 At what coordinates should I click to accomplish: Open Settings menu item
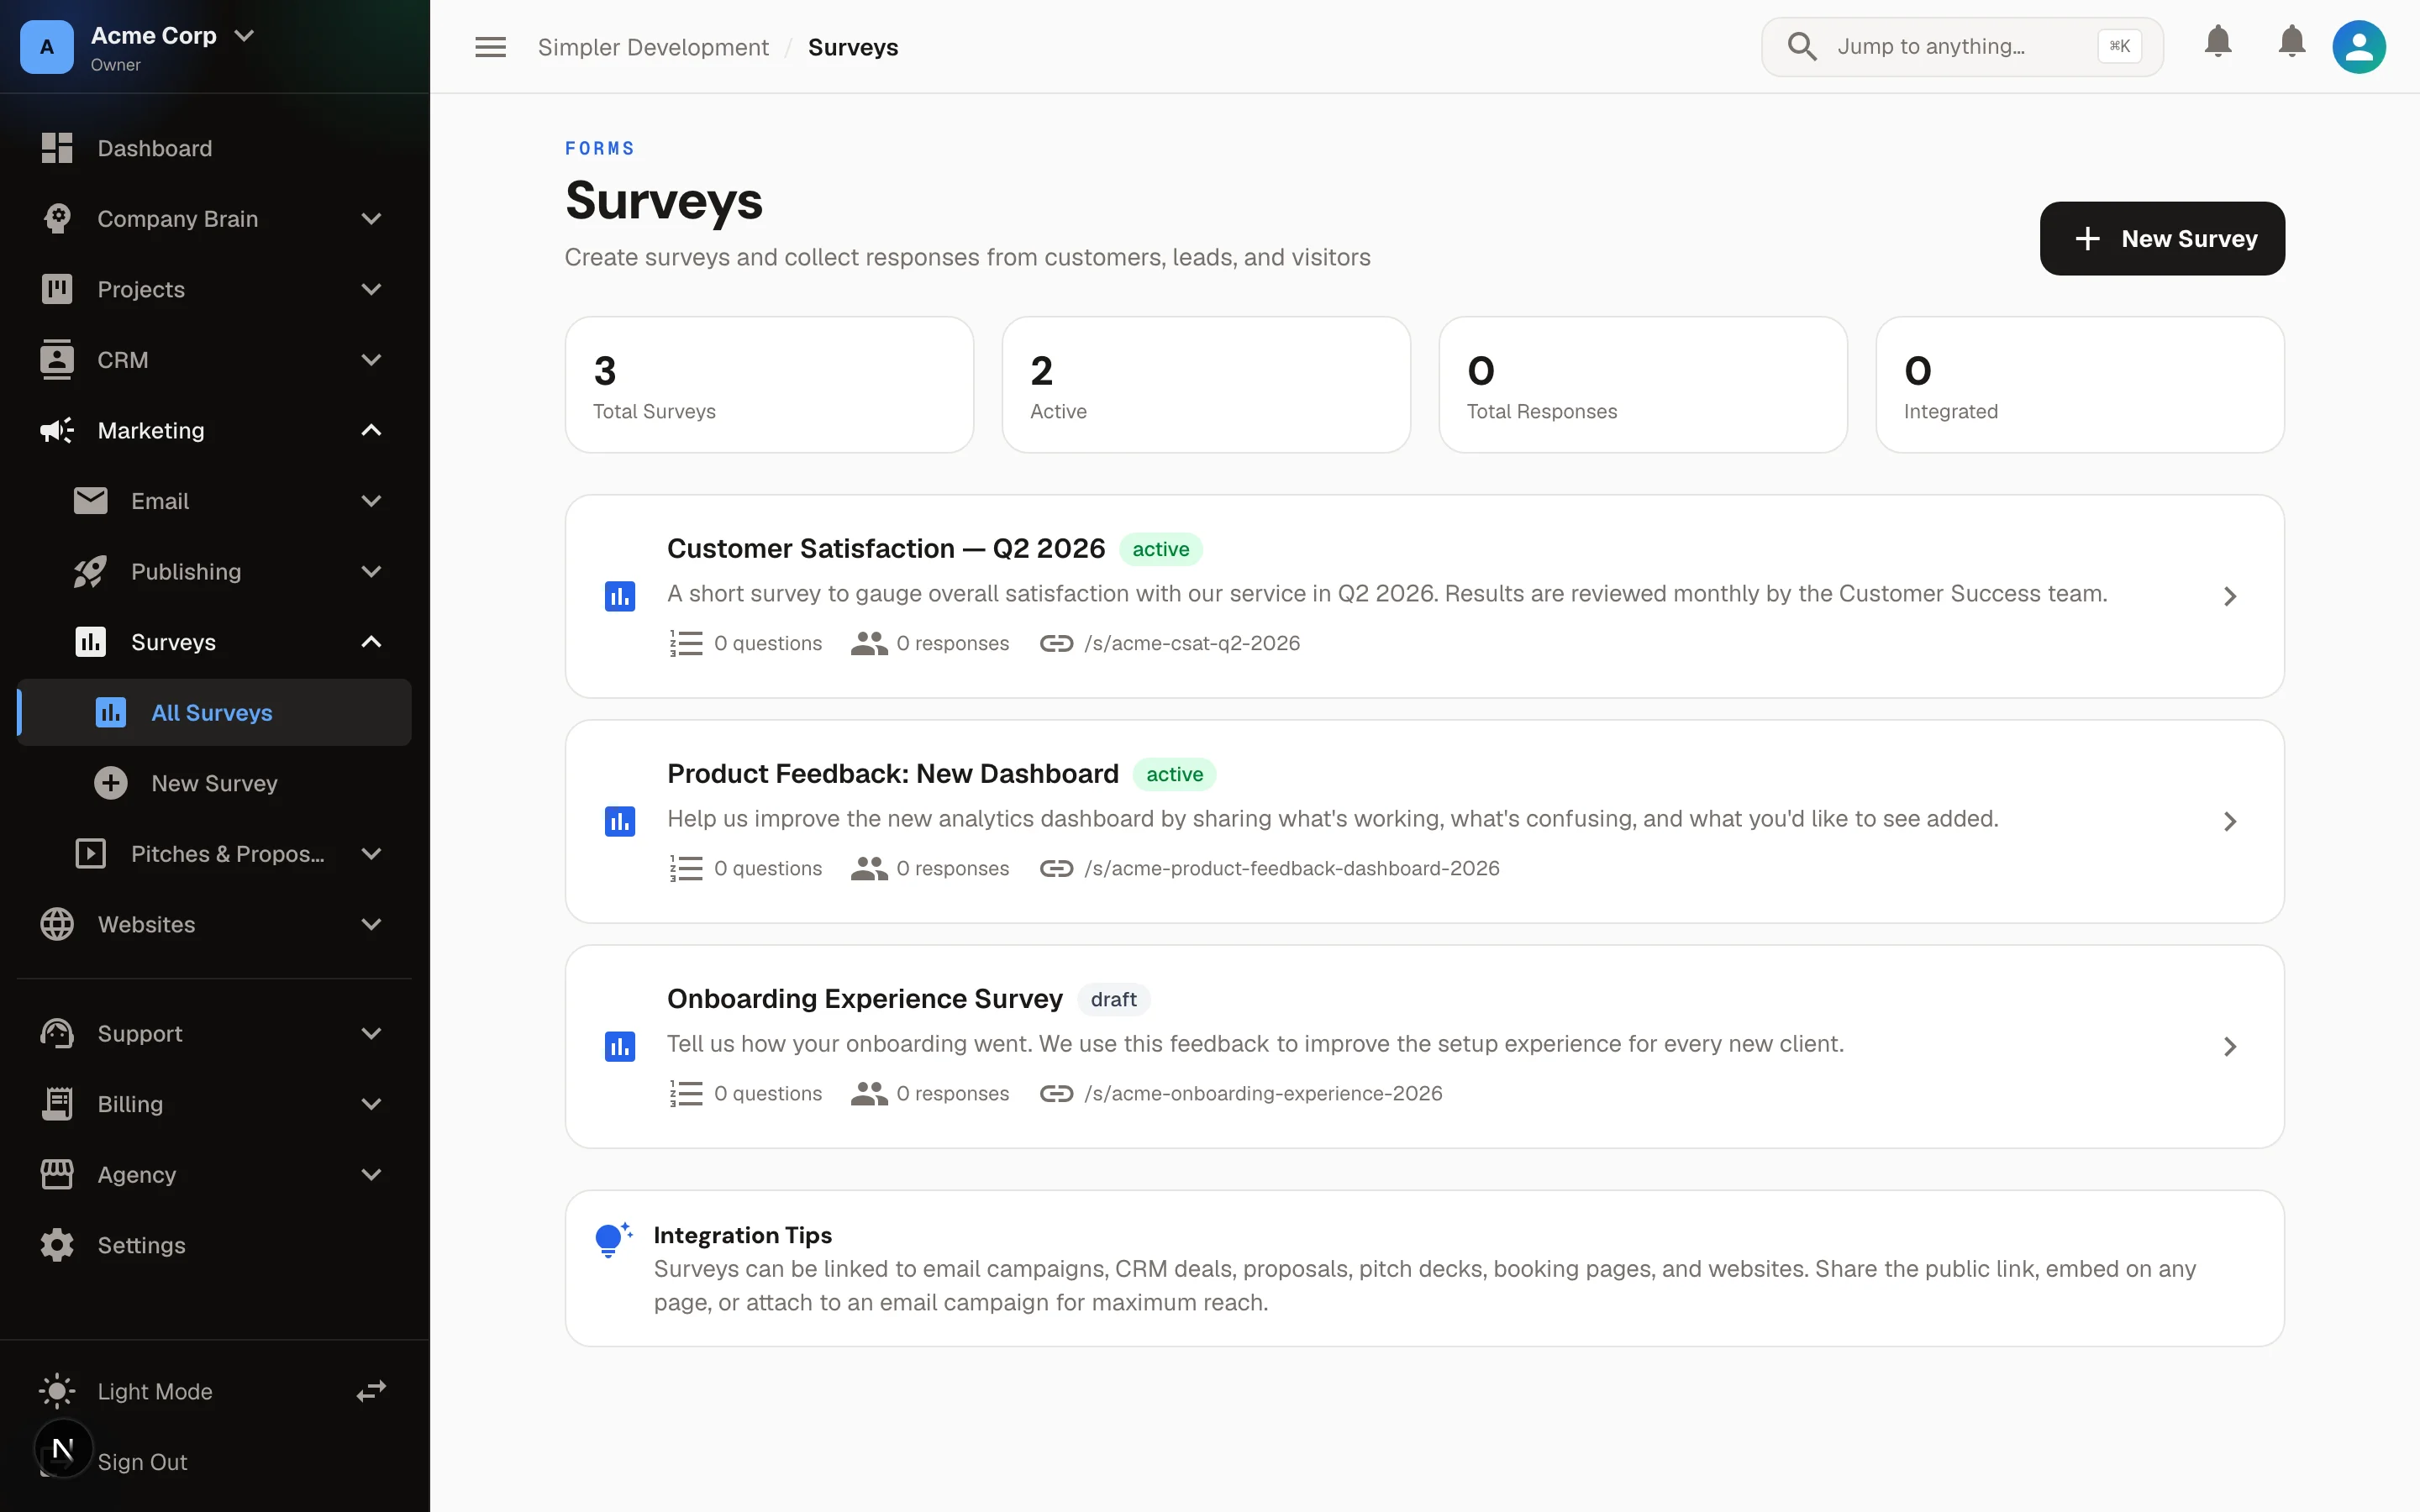coord(214,1245)
